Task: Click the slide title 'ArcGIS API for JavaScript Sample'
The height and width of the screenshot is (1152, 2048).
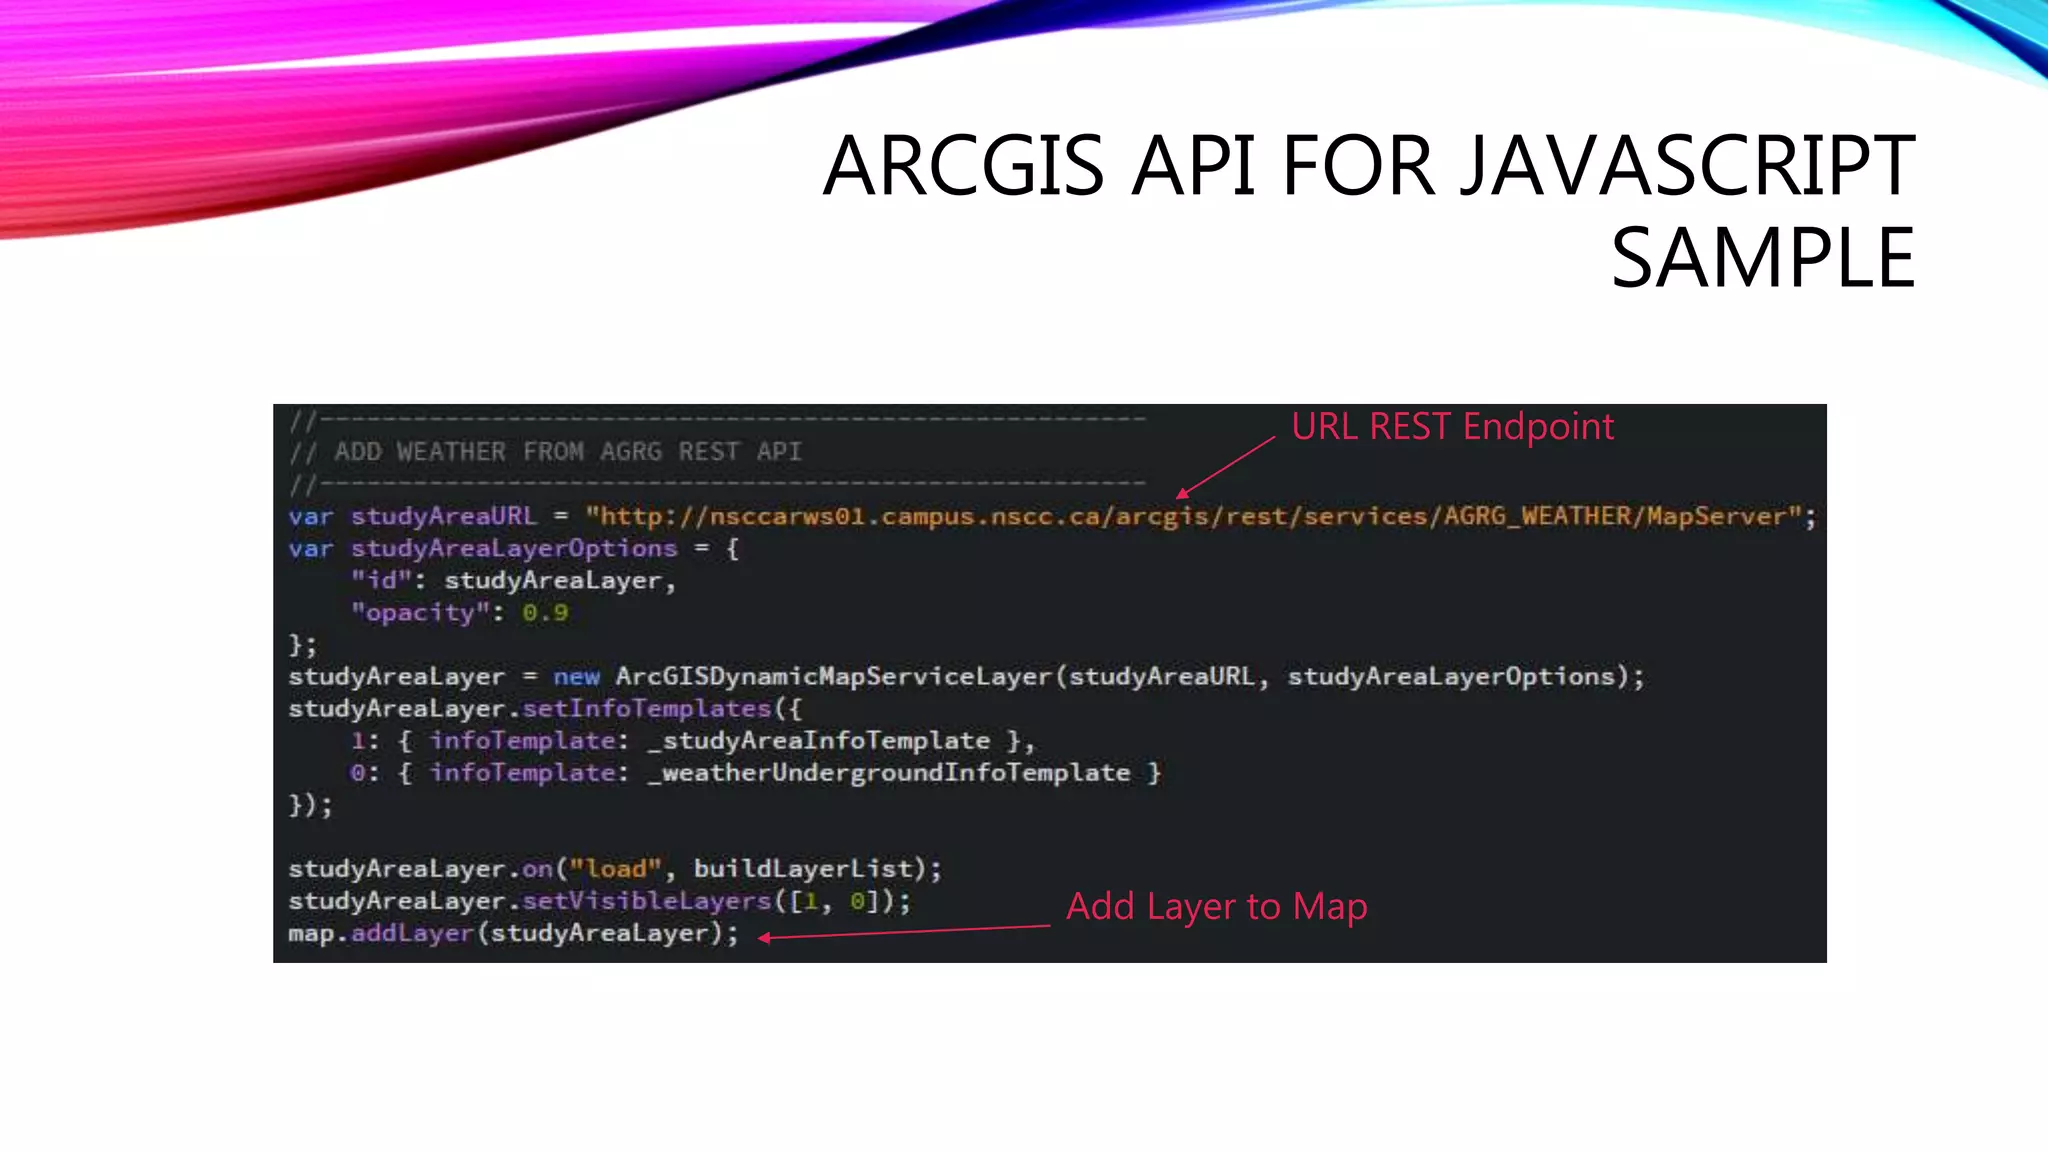Action: [x=1368, y=212]
